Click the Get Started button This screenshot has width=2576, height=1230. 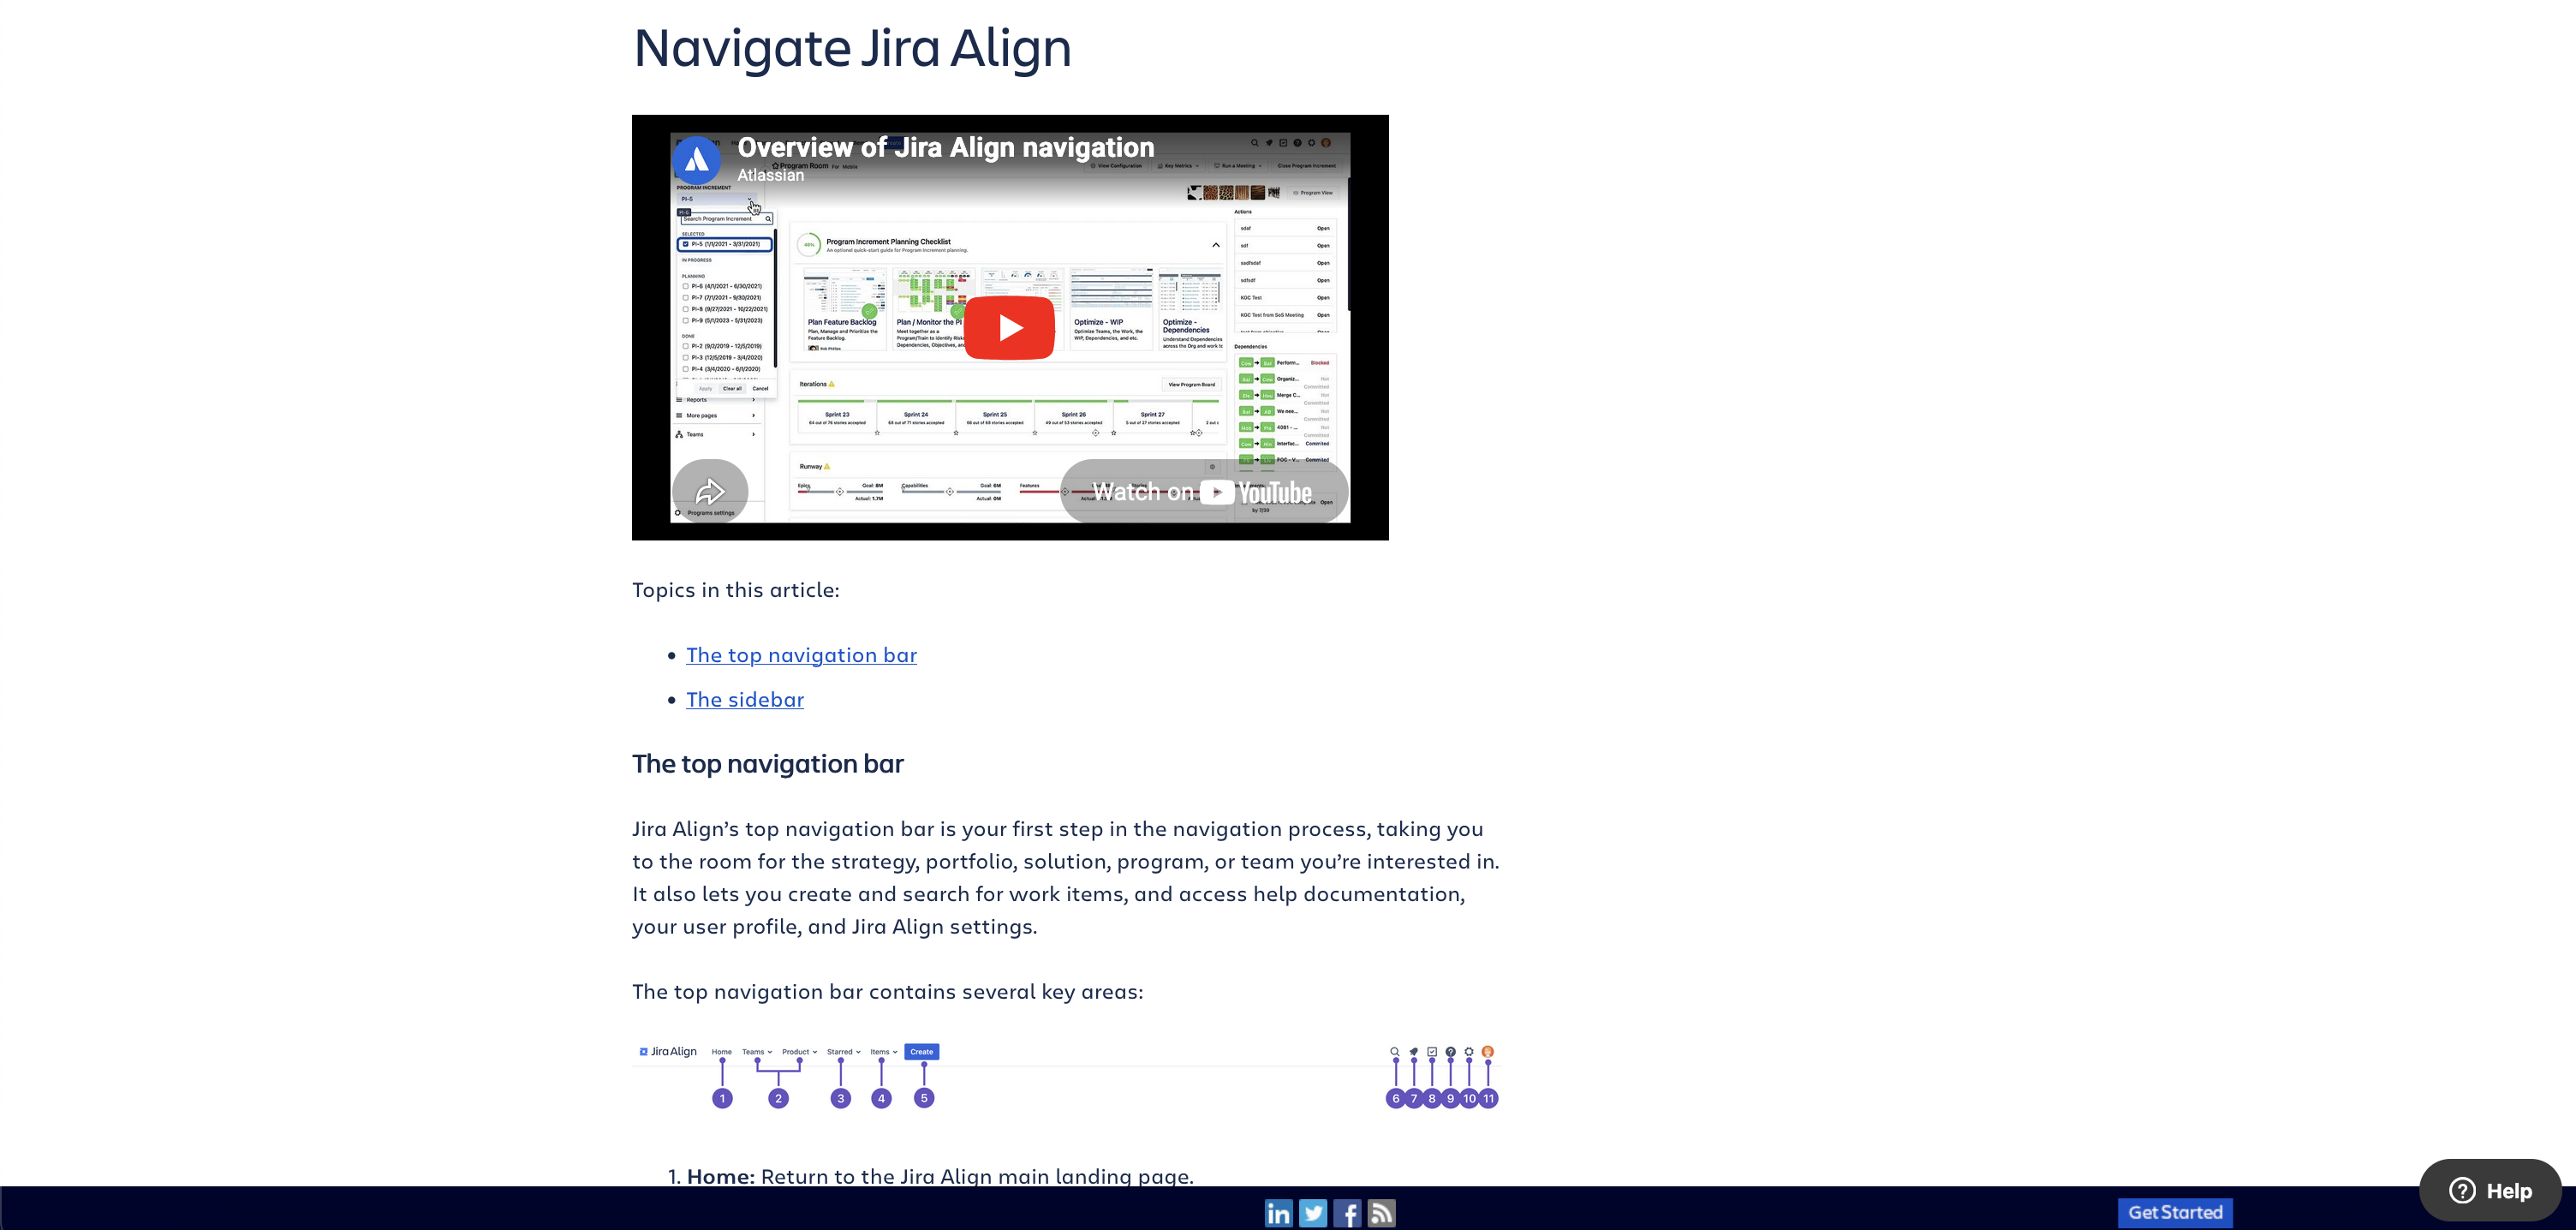pos(2175,1212)
